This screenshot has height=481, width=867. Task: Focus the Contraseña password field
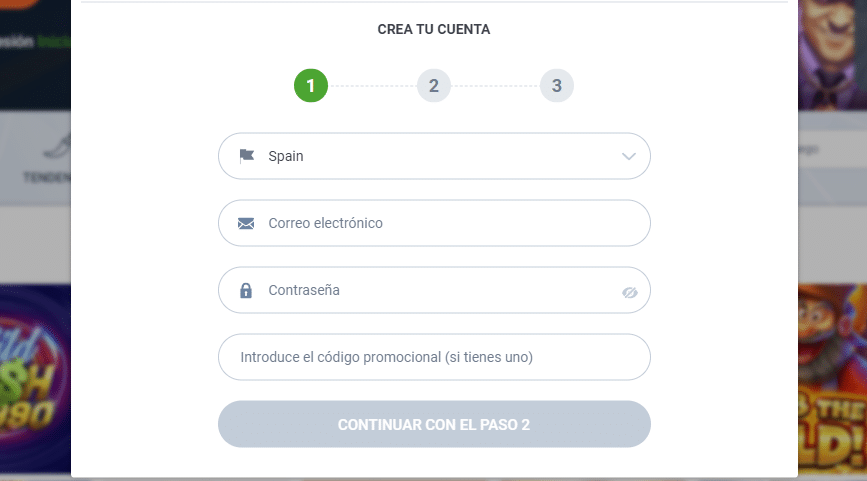click(x=434, y=290)
